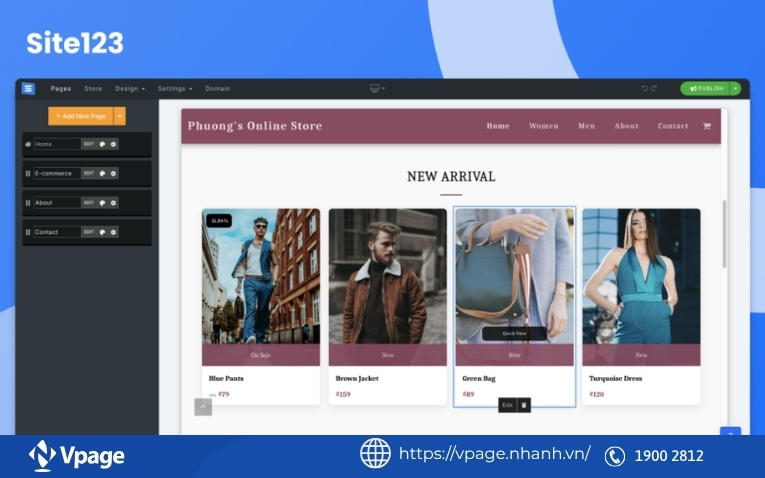Click the redo arrow icon
This screenshot has width=765, height=478.
pos(654,88)
